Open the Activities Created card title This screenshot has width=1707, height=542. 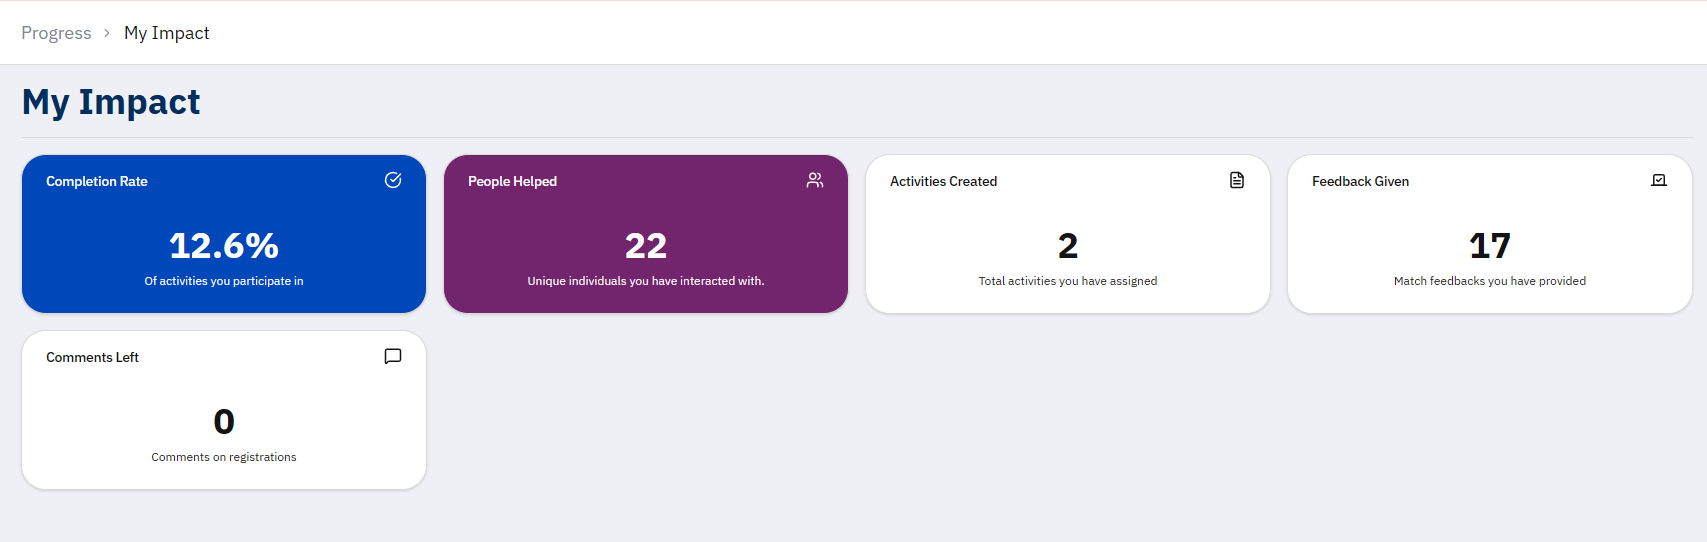click(943, 181)
